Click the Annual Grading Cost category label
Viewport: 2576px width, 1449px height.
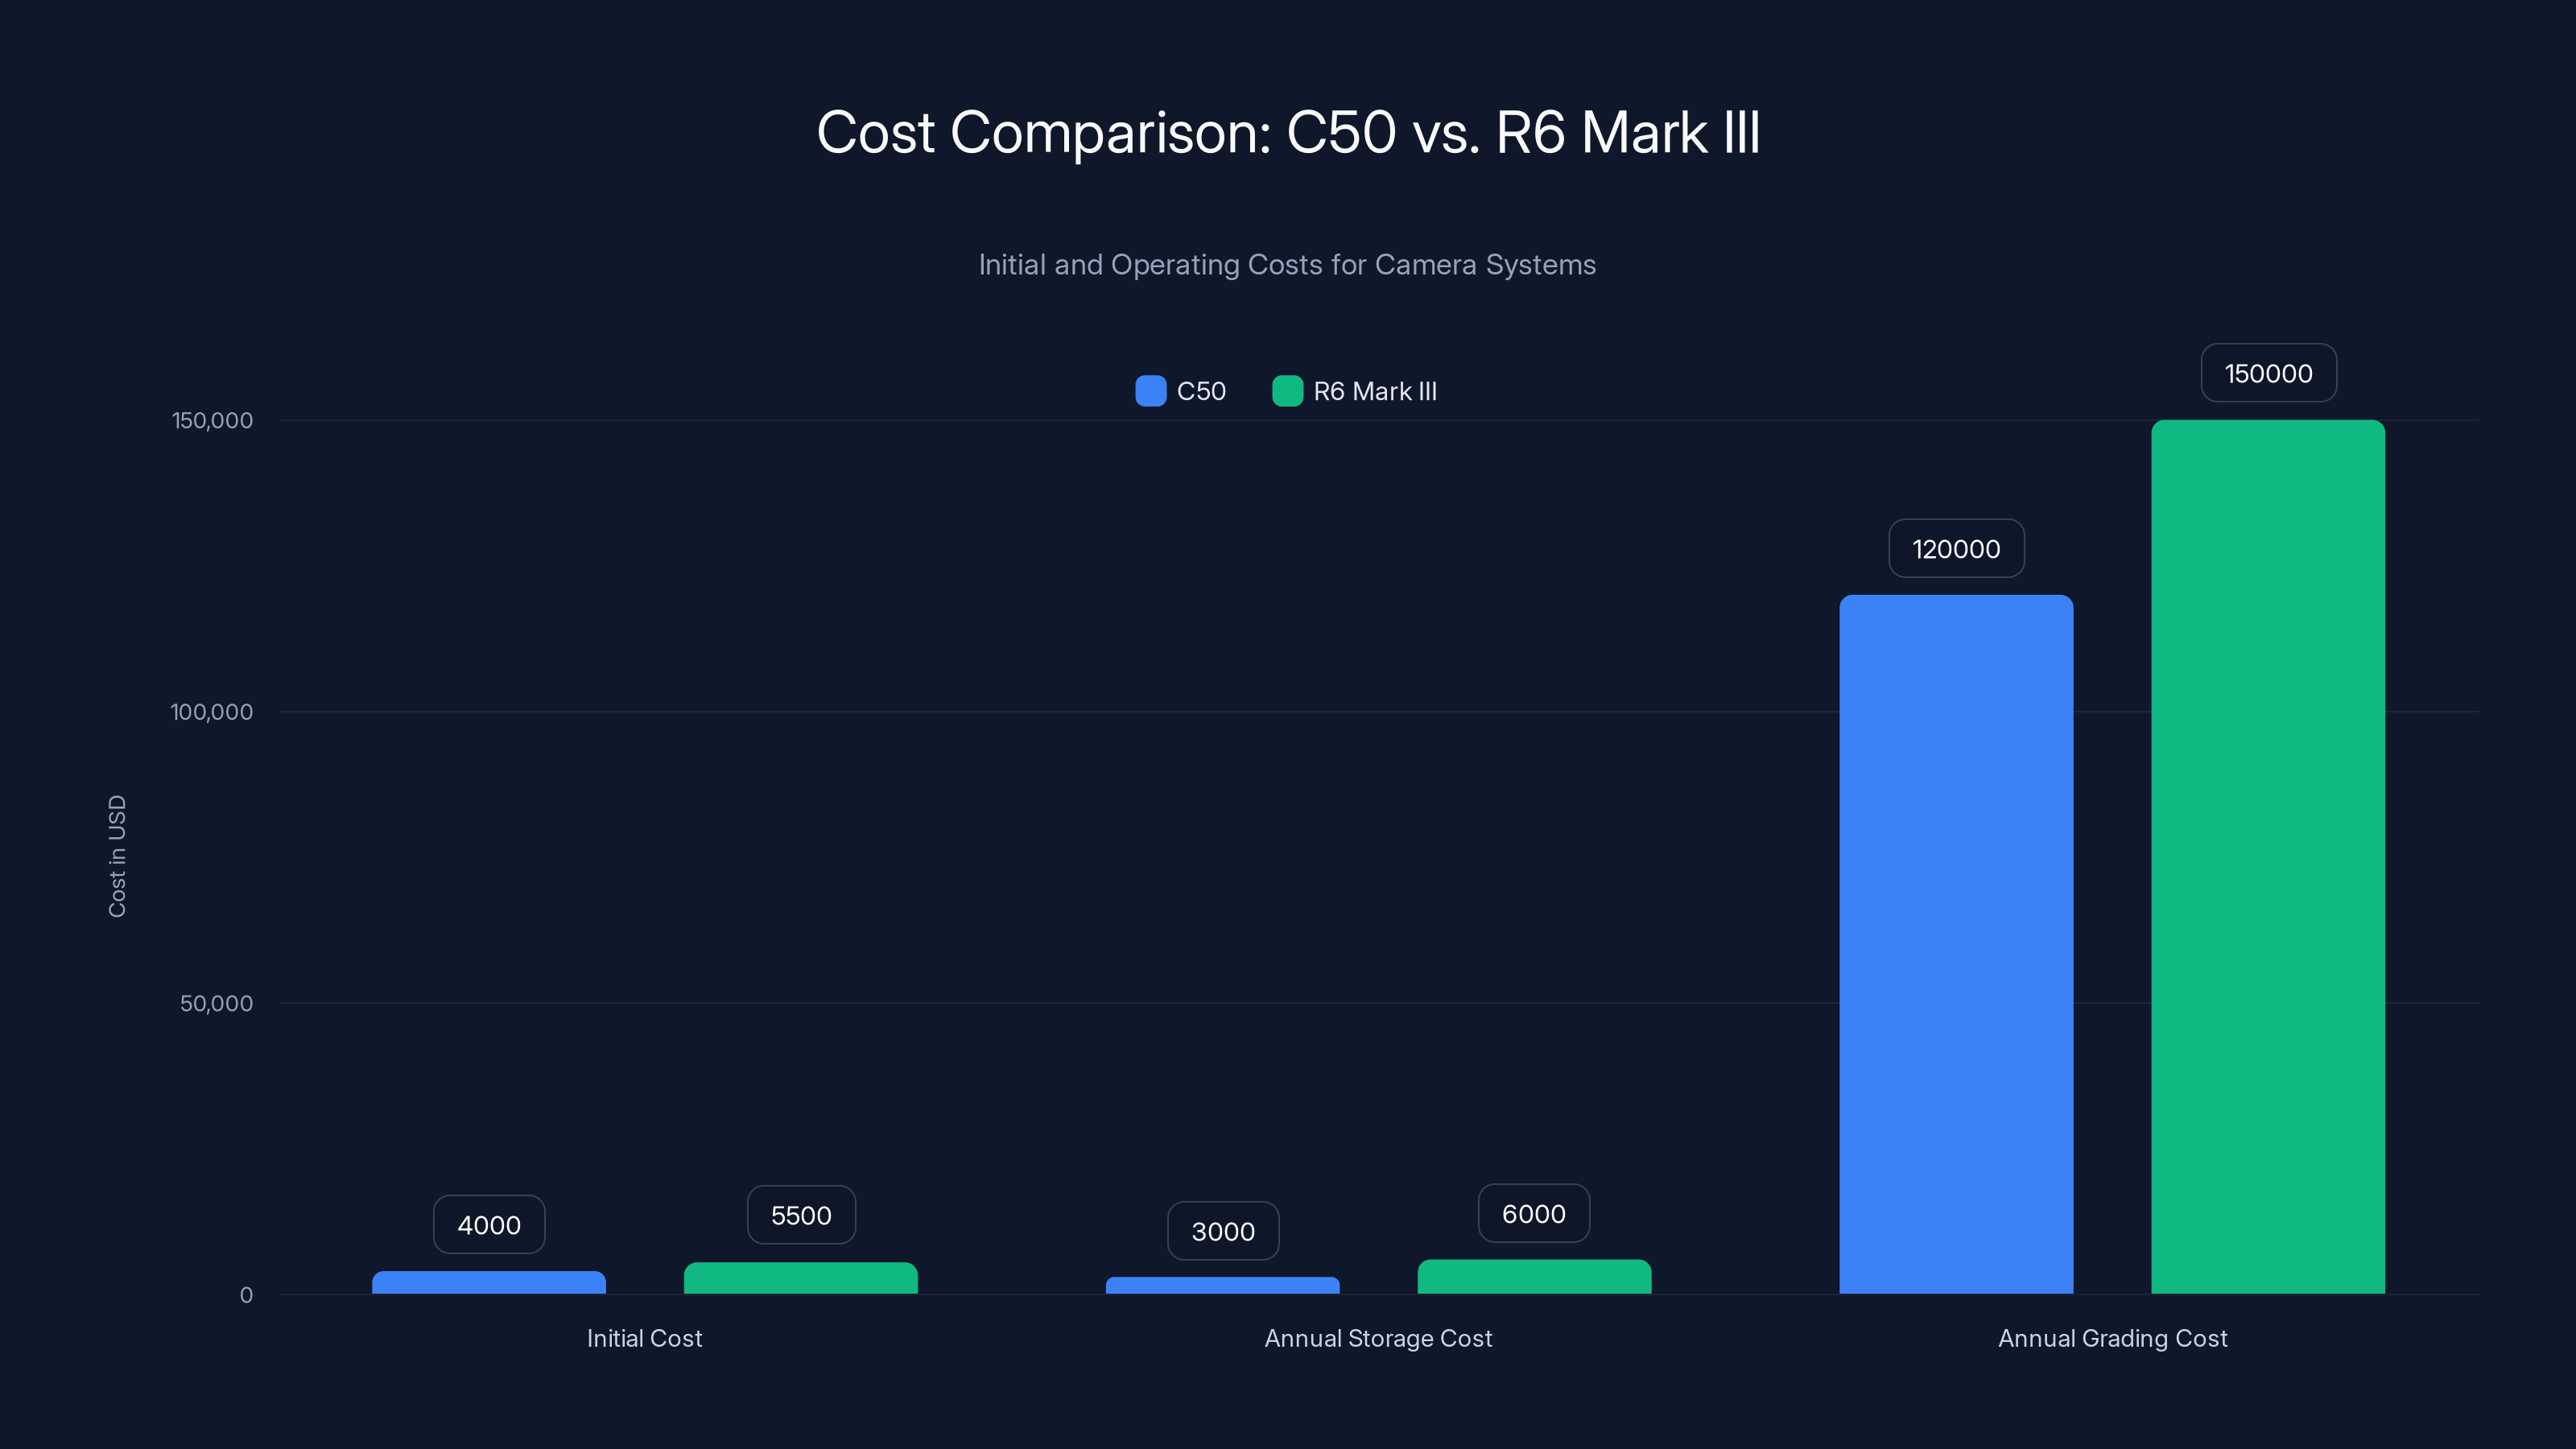(x=2112, y=1338)
